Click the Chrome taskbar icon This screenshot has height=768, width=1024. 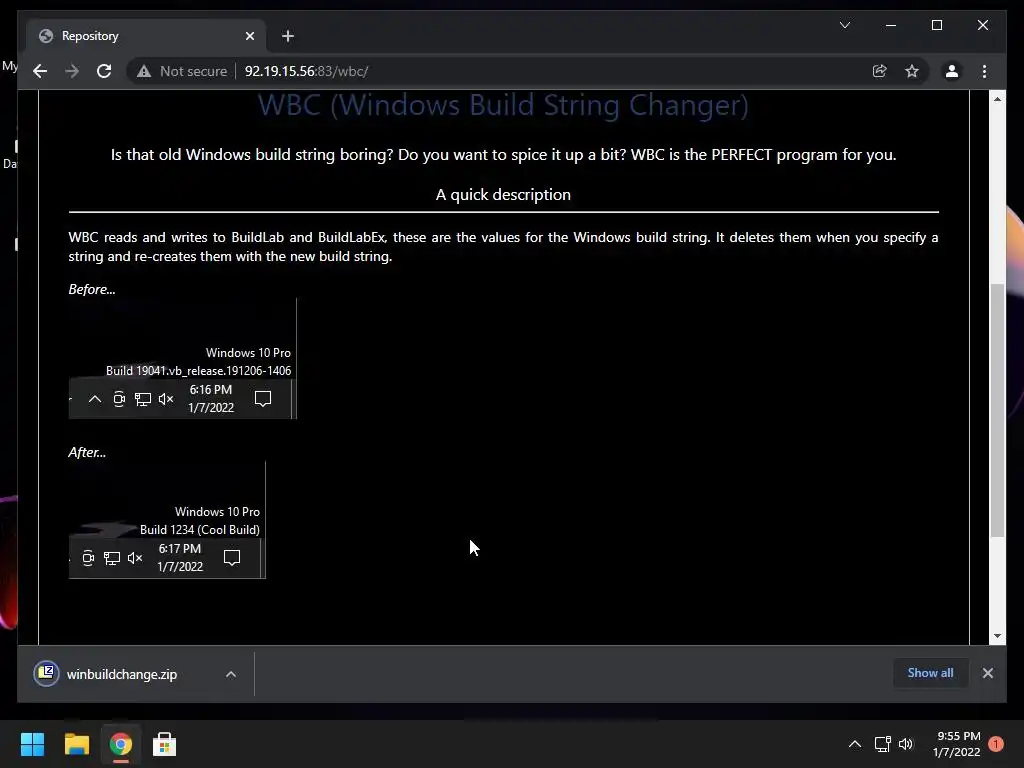pyautogui.click(x=121, y=744)
